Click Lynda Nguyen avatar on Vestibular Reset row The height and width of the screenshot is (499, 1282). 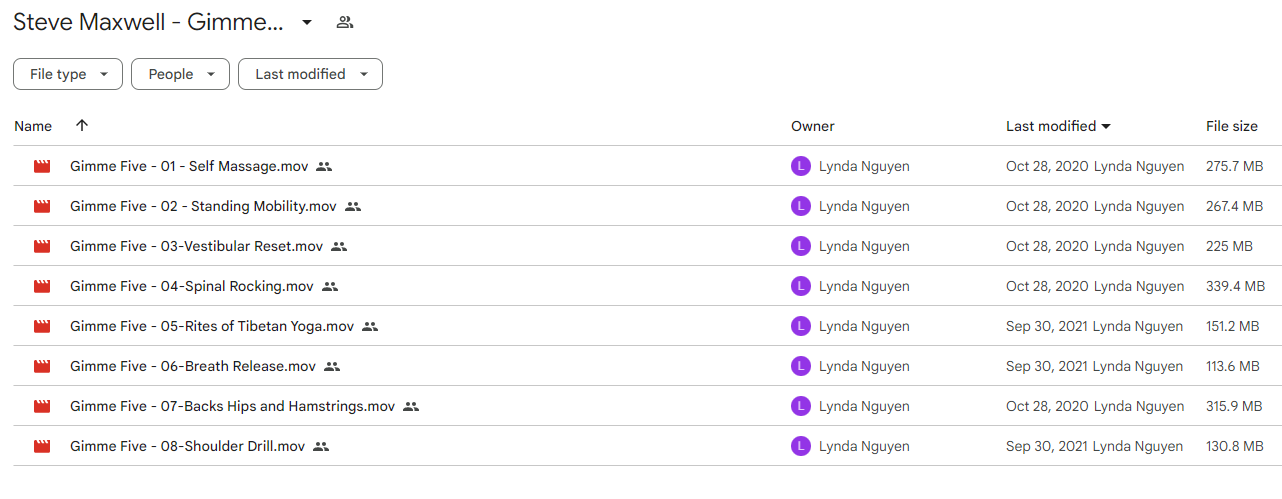click(800, 246)
